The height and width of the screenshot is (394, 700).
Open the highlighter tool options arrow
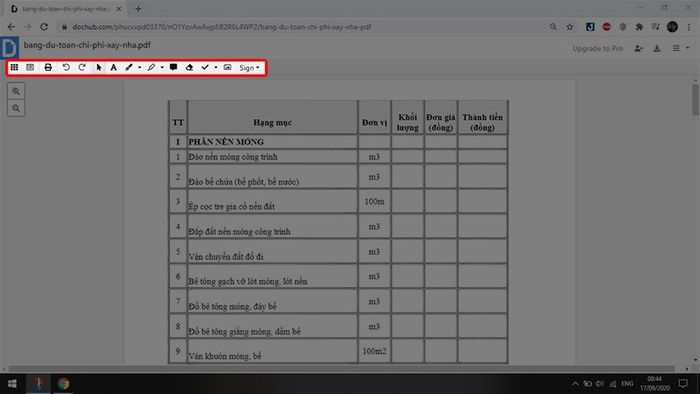coord(162,68)
